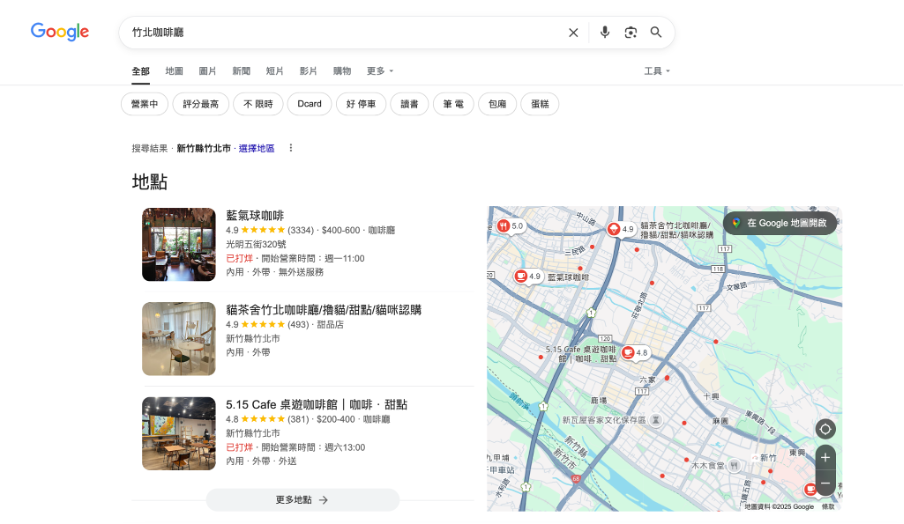Toggle the 筆電 filter chip
This screenshot has width=904, height=524.
[x=453, y=104]
